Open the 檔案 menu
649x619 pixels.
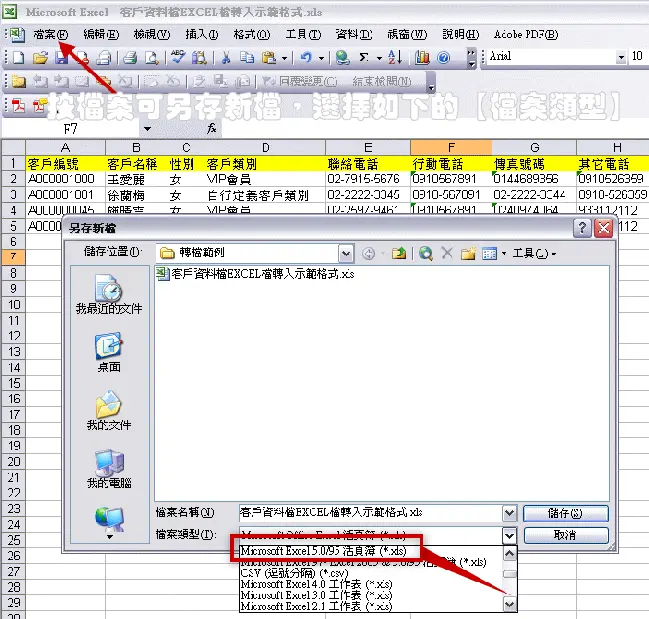[x=51, y=34]
